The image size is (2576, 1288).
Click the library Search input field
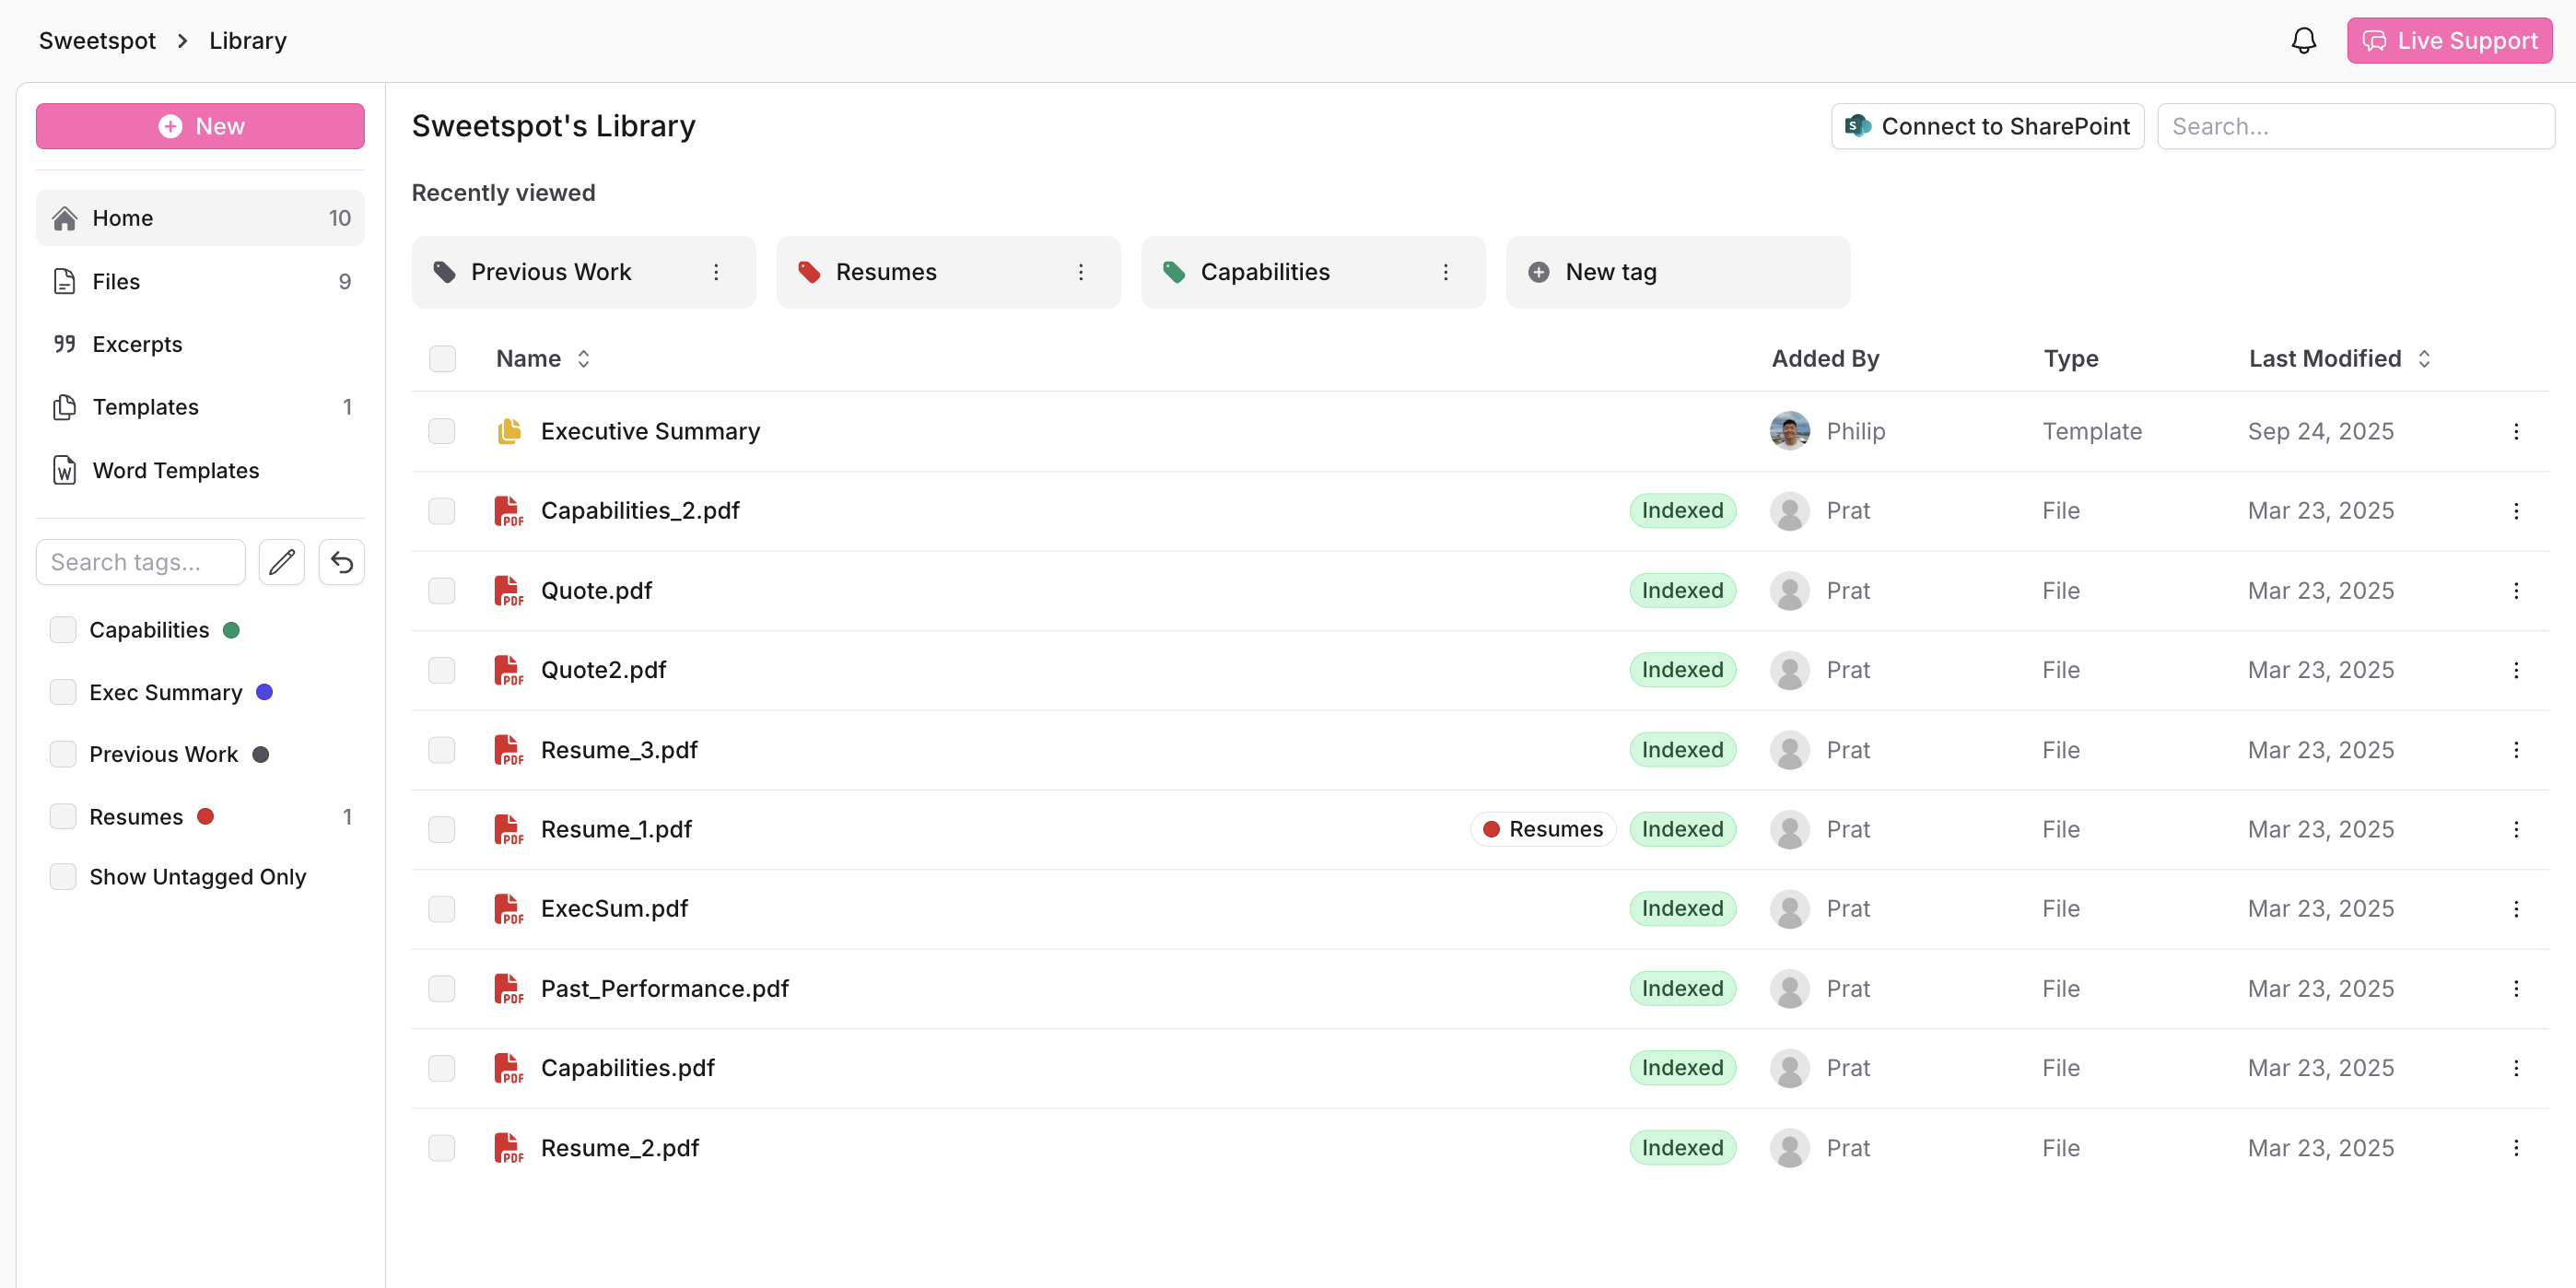point(2355,126)
